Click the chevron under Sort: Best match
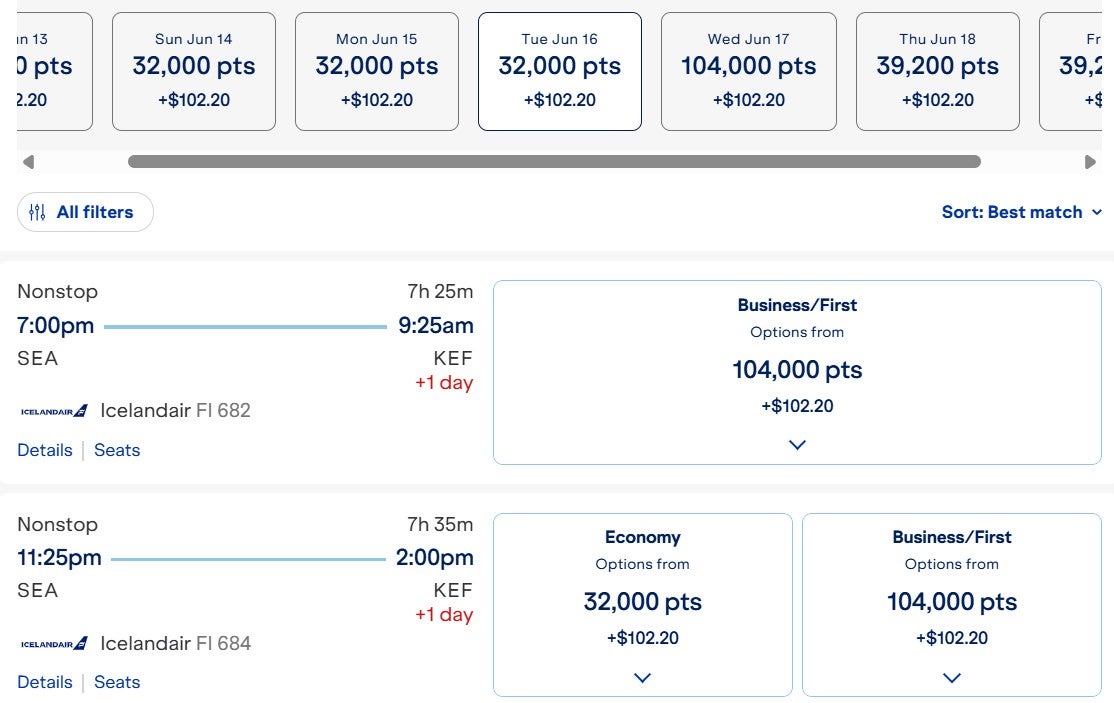 tap(1098, 212)
